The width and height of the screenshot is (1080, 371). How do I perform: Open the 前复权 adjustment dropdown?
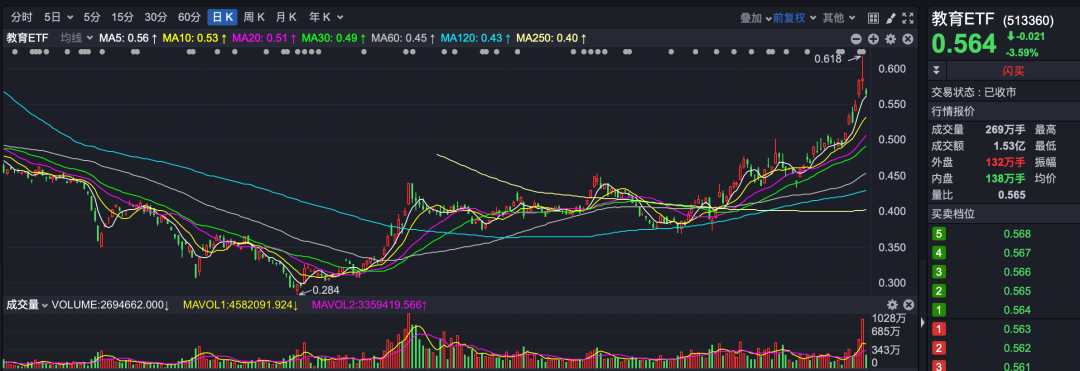point(794,18)
